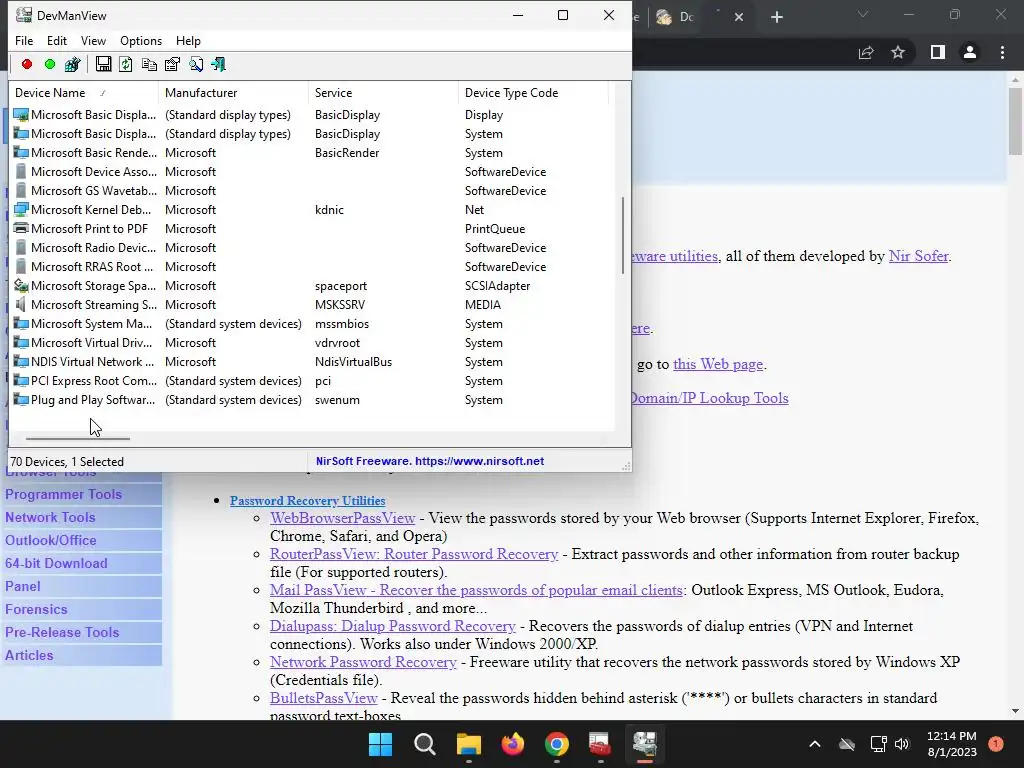
Task: Click the notification badge in the tray
Action: 996,744
